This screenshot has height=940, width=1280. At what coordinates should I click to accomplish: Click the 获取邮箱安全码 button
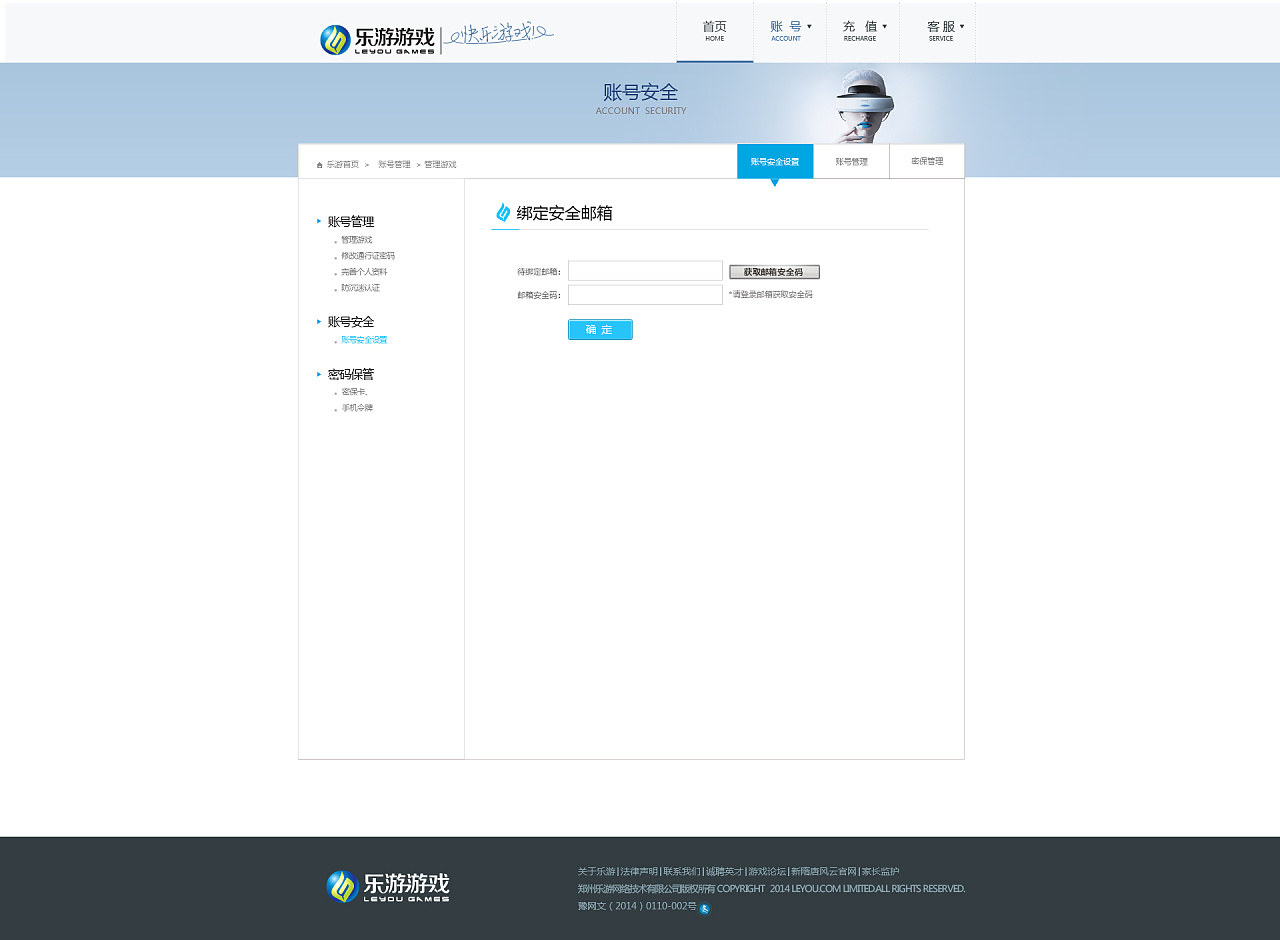[x=774, y=271]
